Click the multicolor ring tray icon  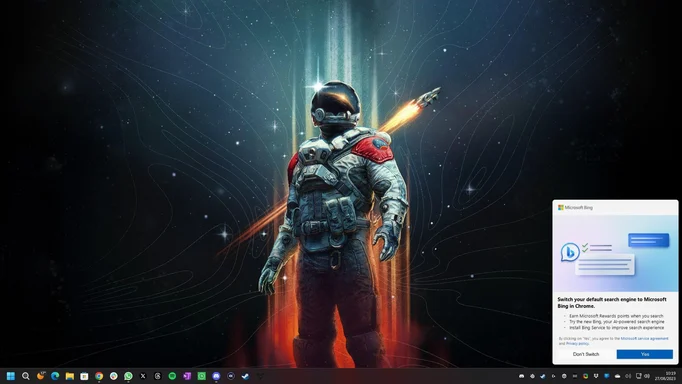click(x=585, y=376)
